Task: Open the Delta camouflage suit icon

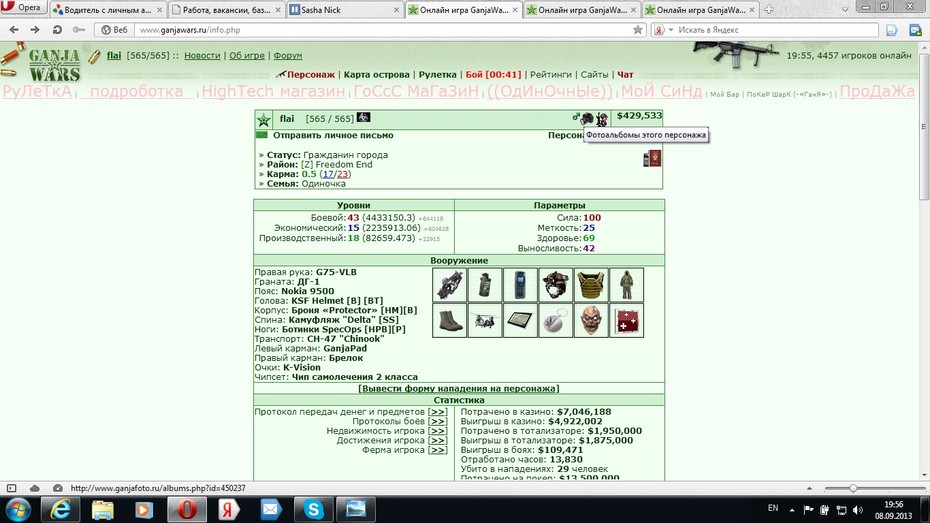Action: click(x=626, y=285)
